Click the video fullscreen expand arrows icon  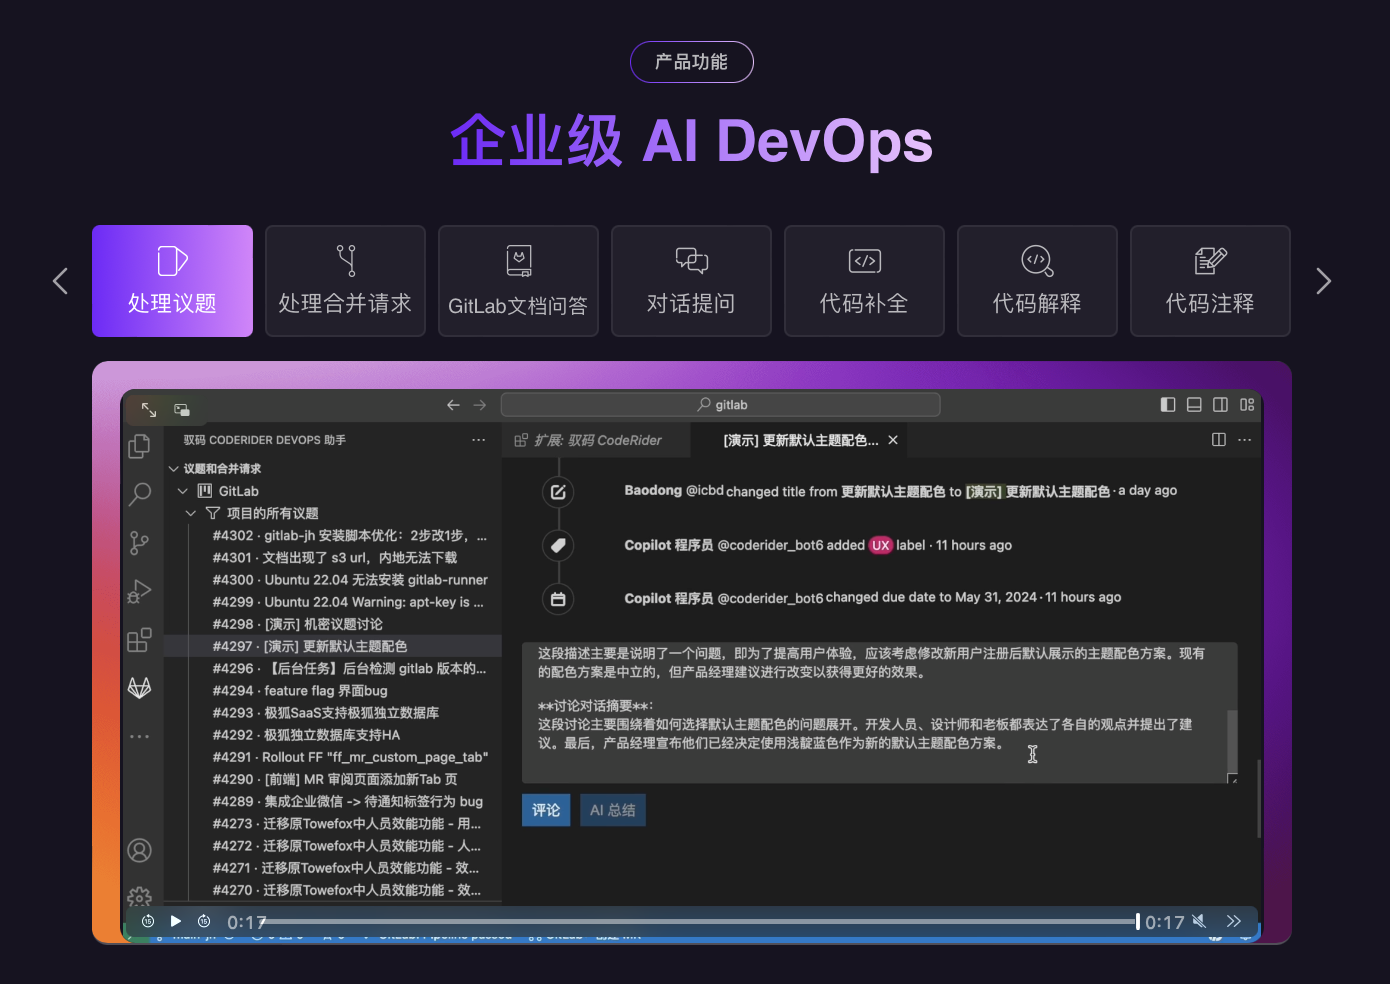point(149,410)
